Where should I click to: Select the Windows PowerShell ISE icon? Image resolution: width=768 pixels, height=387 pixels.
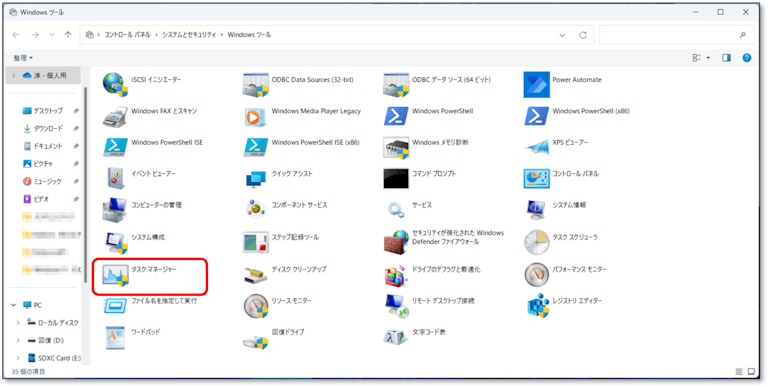coord(116,147)
